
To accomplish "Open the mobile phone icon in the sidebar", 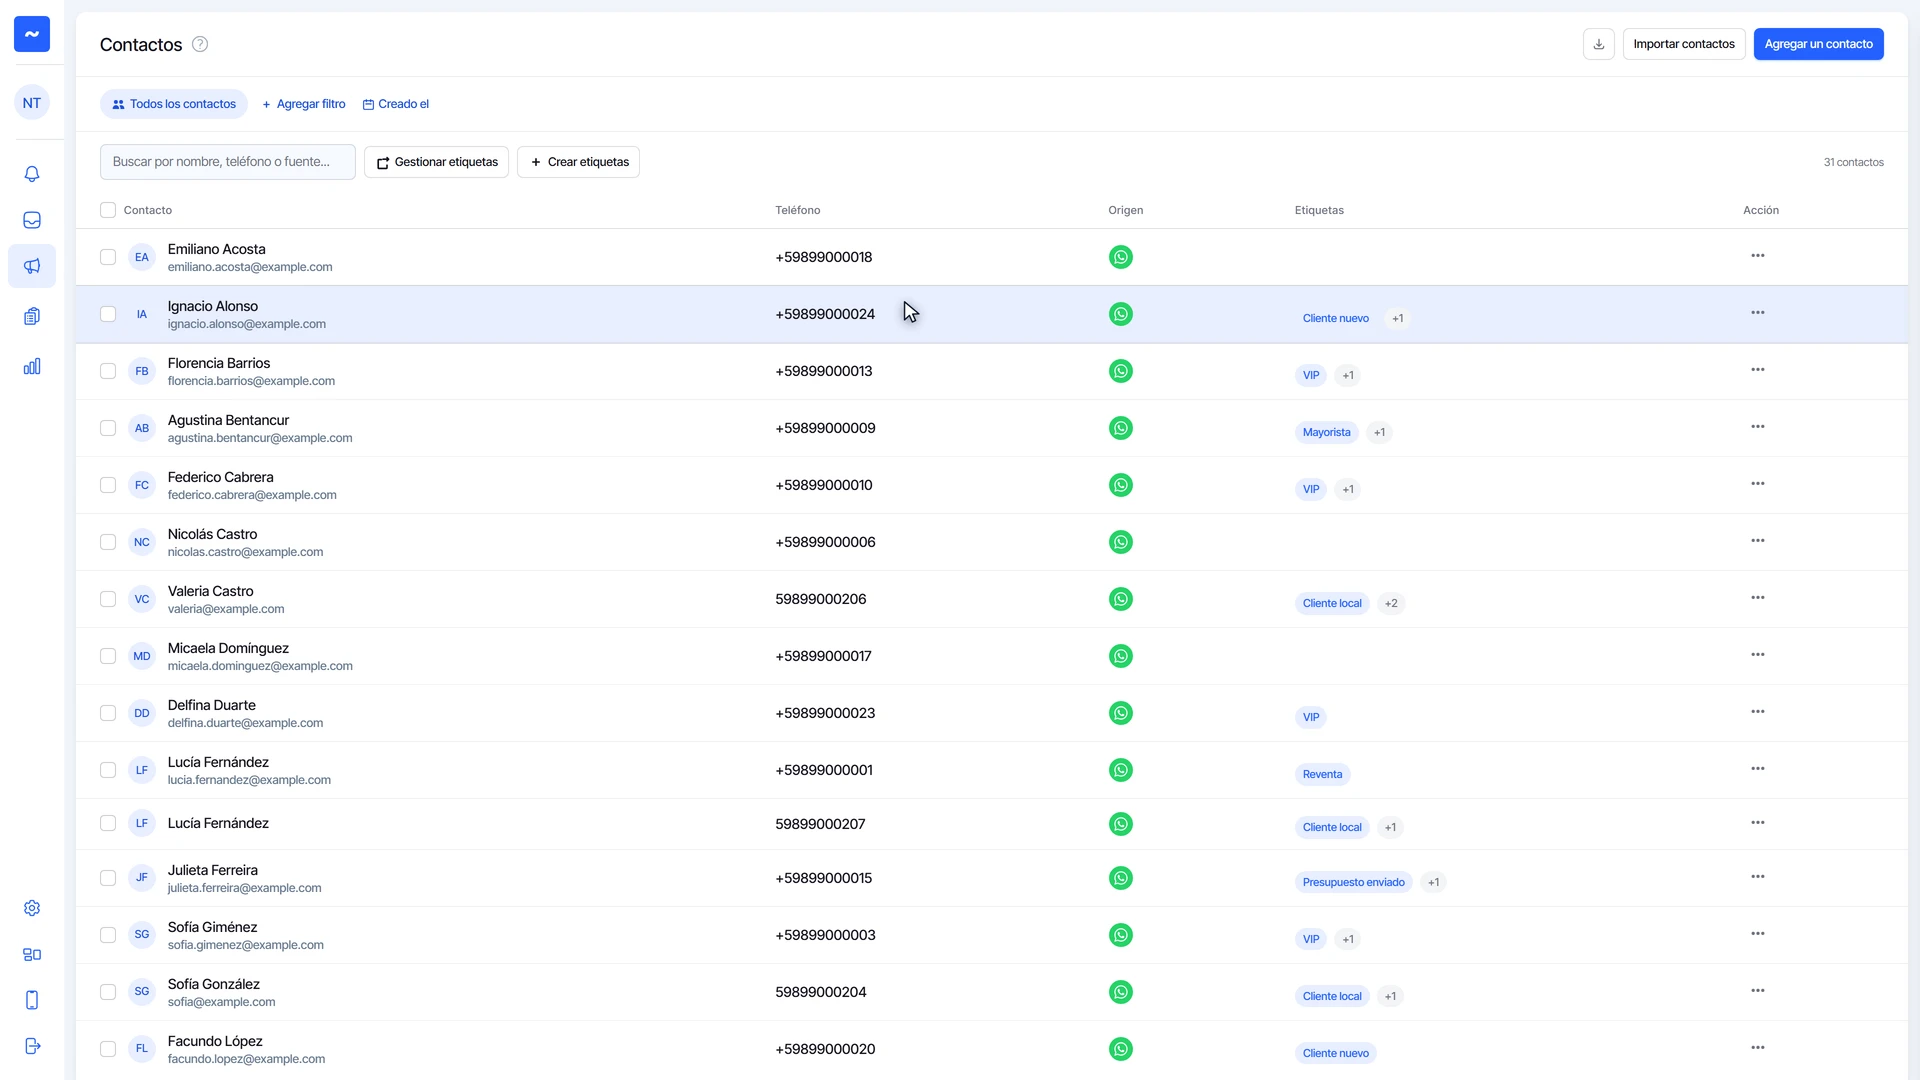I will point(32,1000).
